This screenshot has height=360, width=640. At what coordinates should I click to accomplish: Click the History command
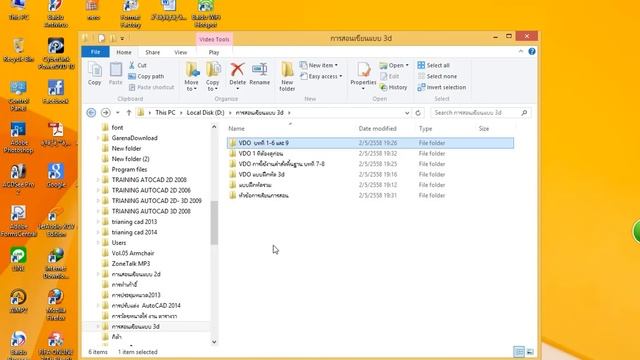(x=393, y=87)
